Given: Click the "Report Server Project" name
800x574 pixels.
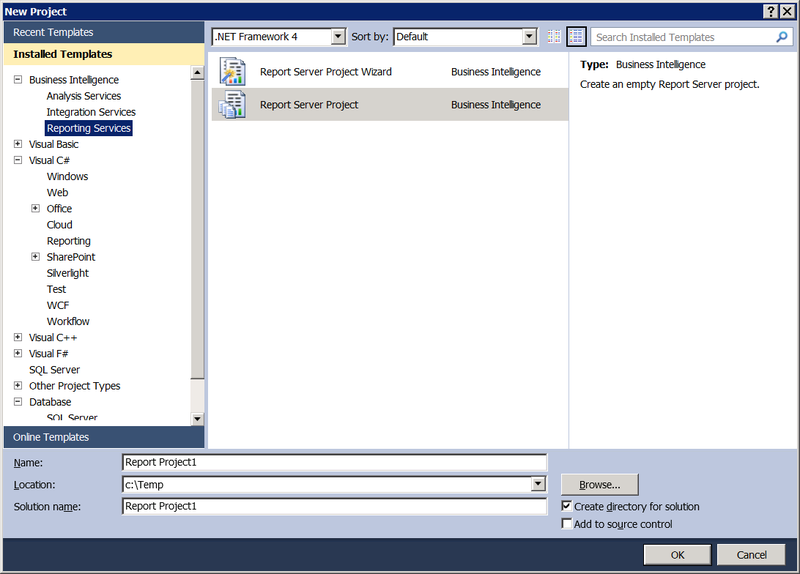Looking at the screenshot, I should coord(309,105).
